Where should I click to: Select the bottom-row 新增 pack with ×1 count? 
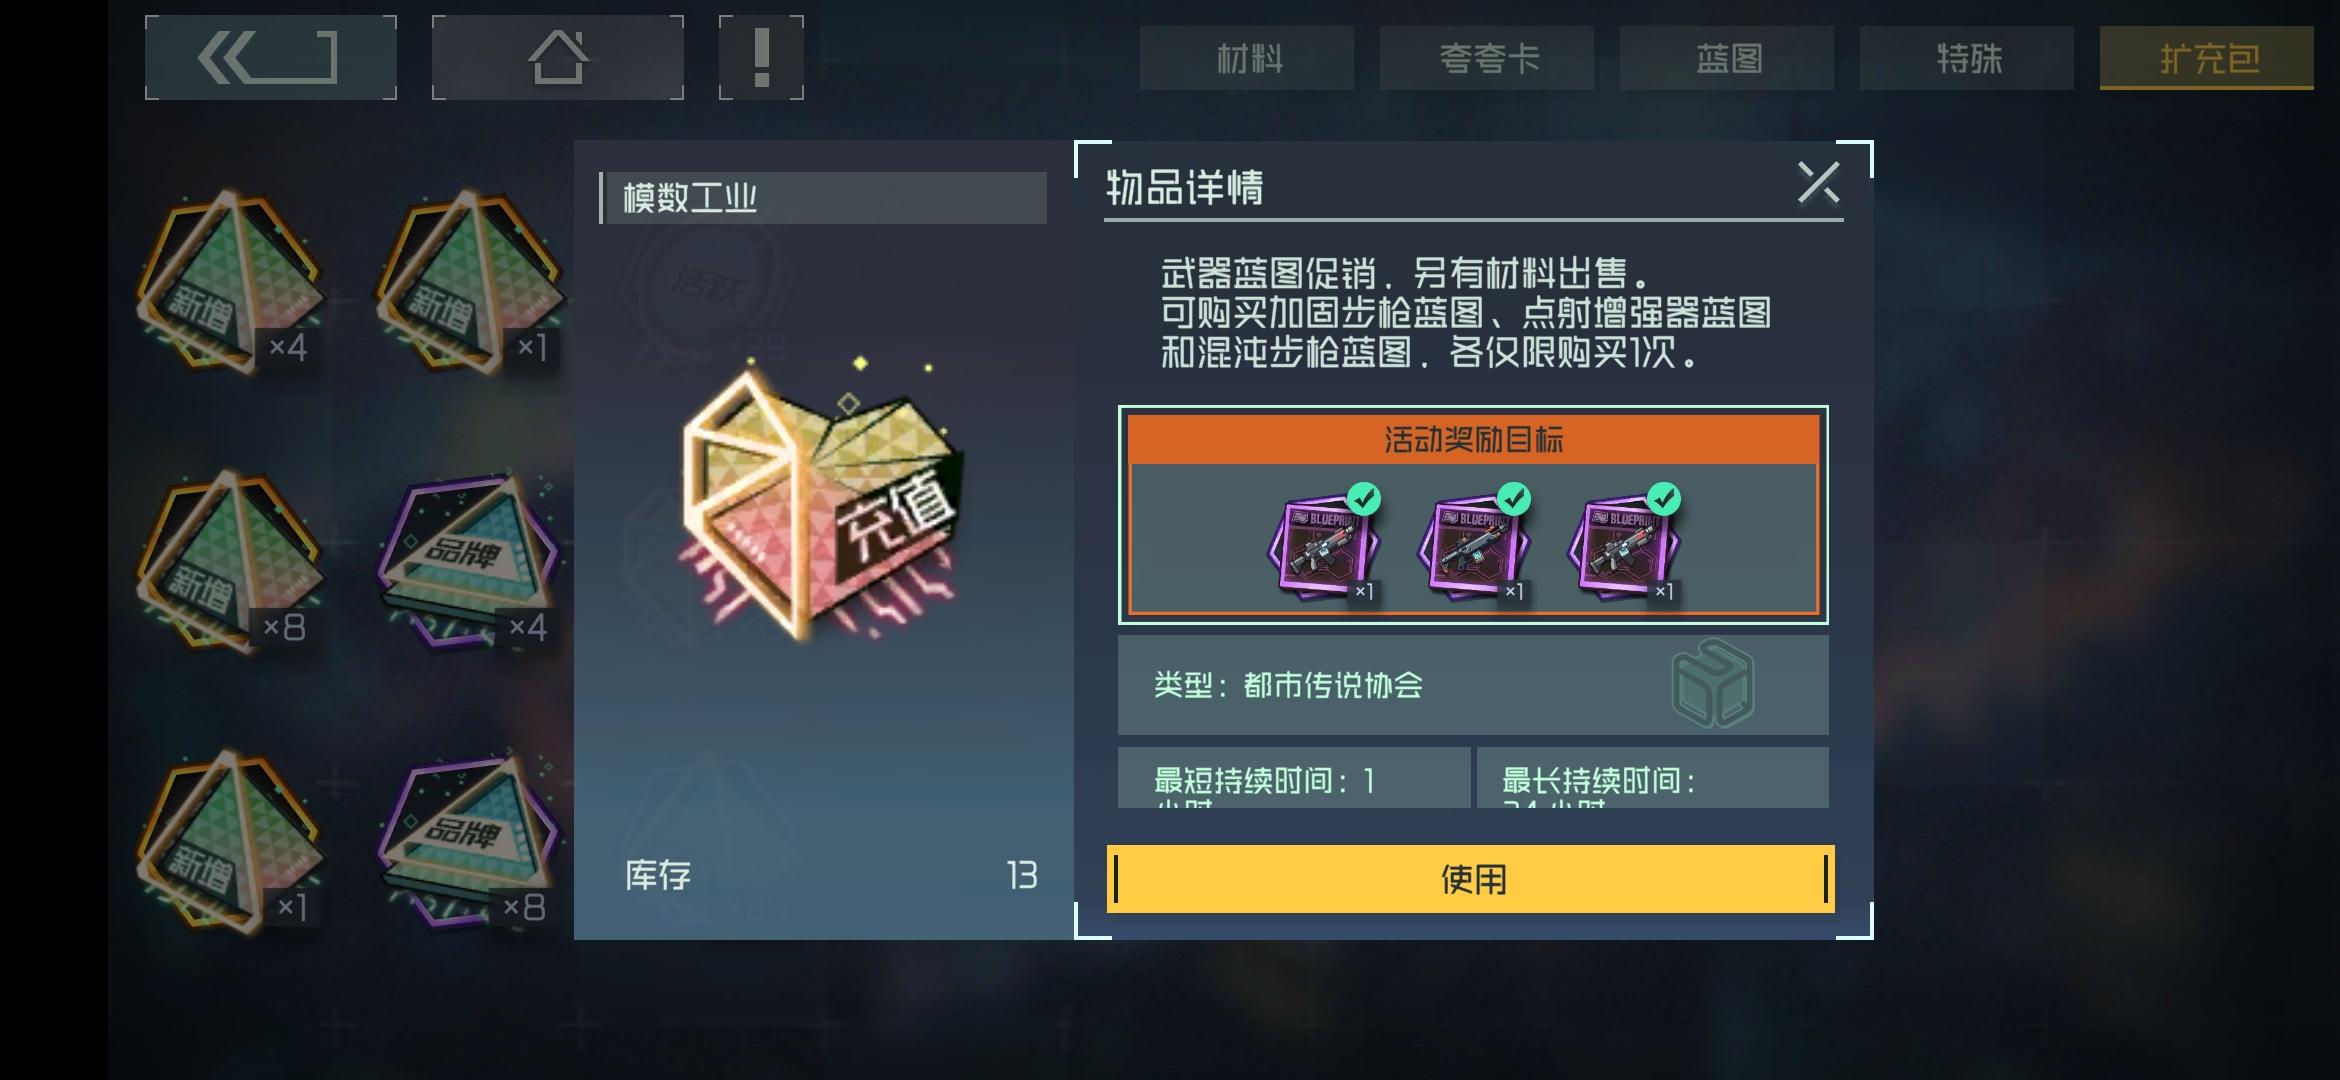point(229,842)
